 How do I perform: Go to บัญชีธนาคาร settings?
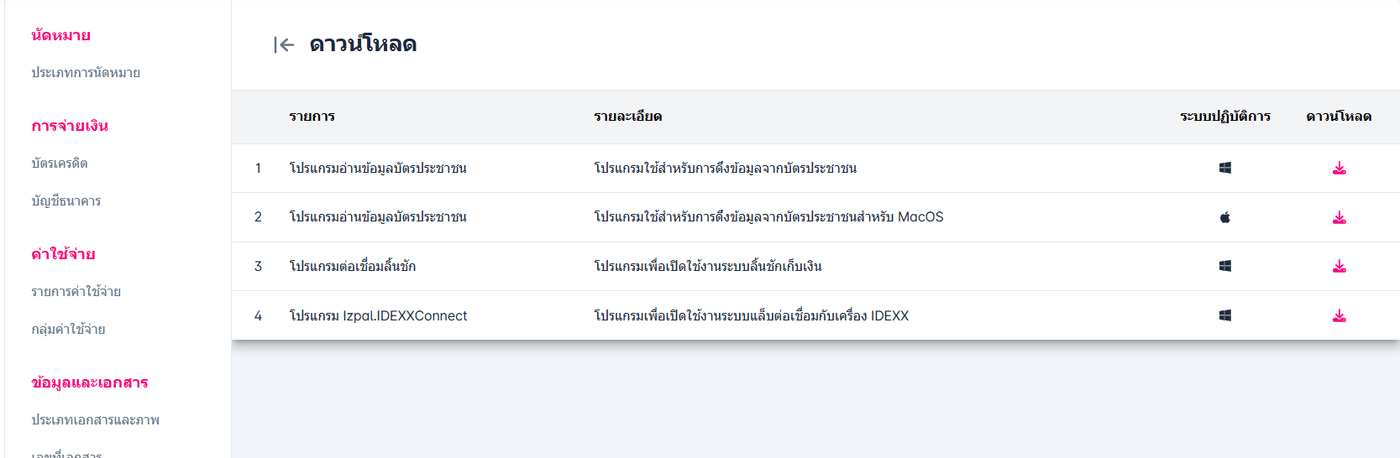point(66,201)
